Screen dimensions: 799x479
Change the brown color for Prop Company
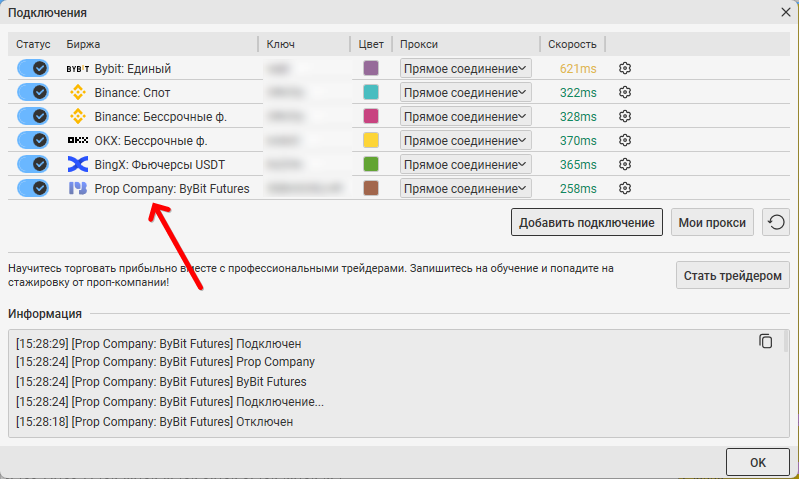(371, 188)
